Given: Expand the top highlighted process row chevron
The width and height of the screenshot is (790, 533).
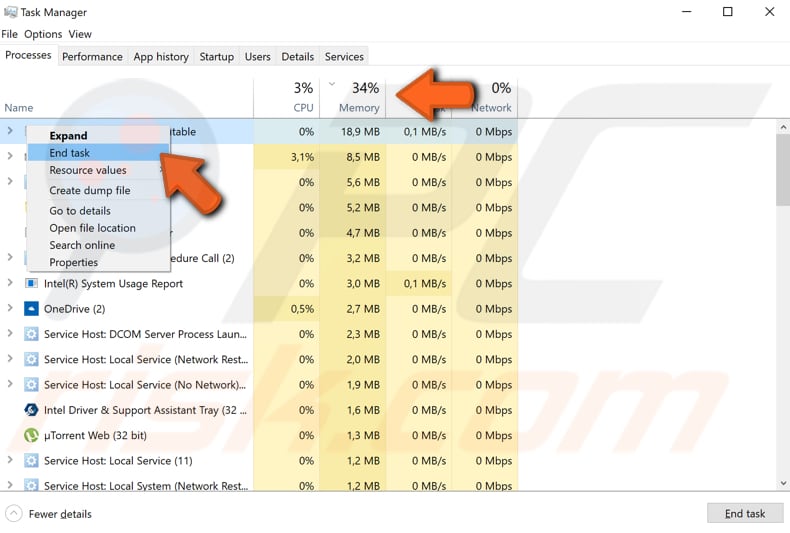Looking at the screenshot, I should (10, 131).
